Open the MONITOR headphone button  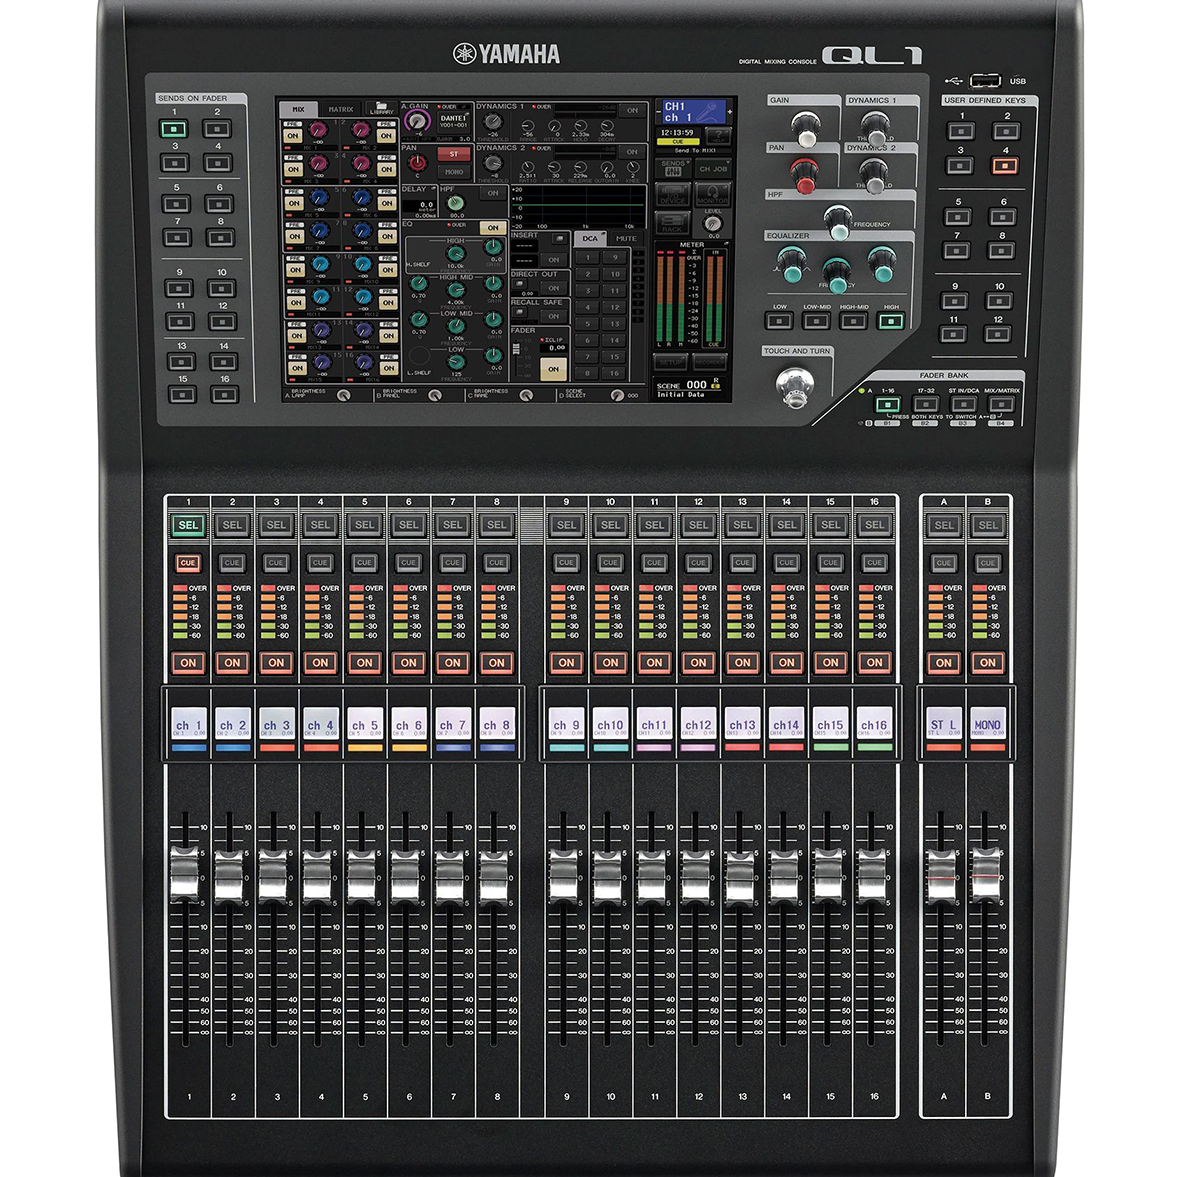point(713,194)
